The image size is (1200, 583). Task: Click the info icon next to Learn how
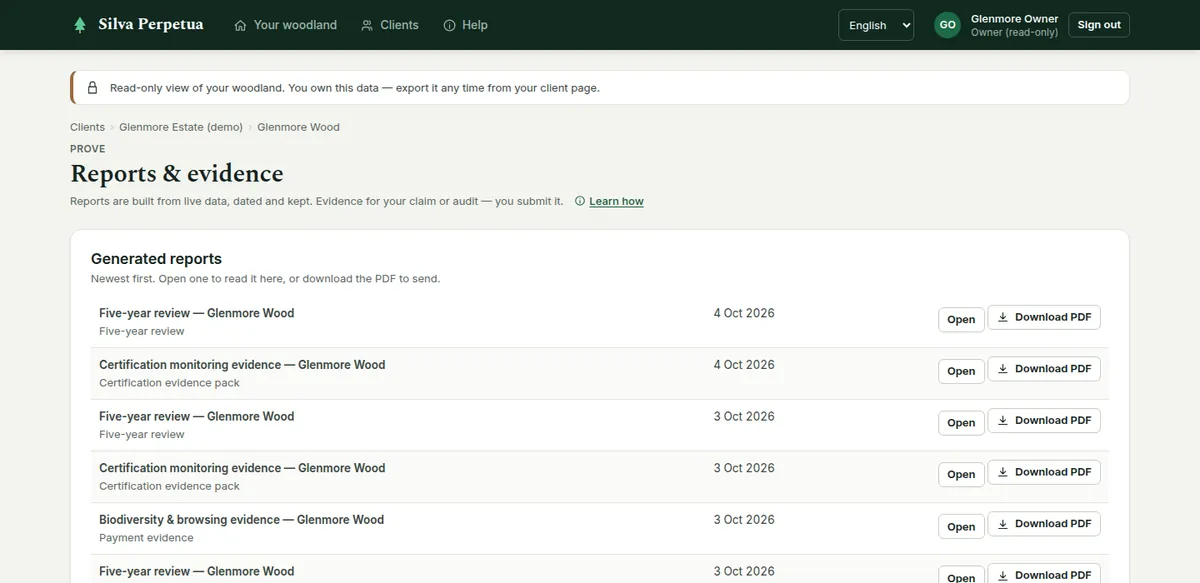(580, 201)
